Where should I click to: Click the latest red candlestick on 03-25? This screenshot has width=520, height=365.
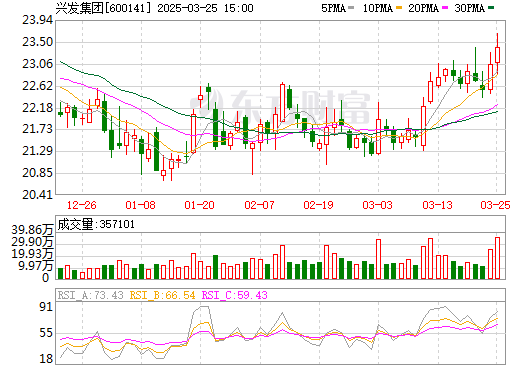coord(498,55)
